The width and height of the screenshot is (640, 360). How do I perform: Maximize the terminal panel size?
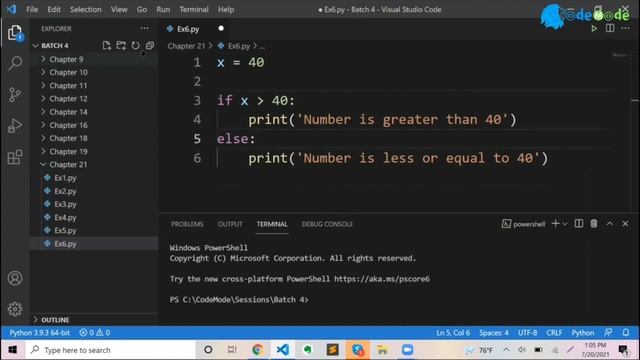click(609, 224)
